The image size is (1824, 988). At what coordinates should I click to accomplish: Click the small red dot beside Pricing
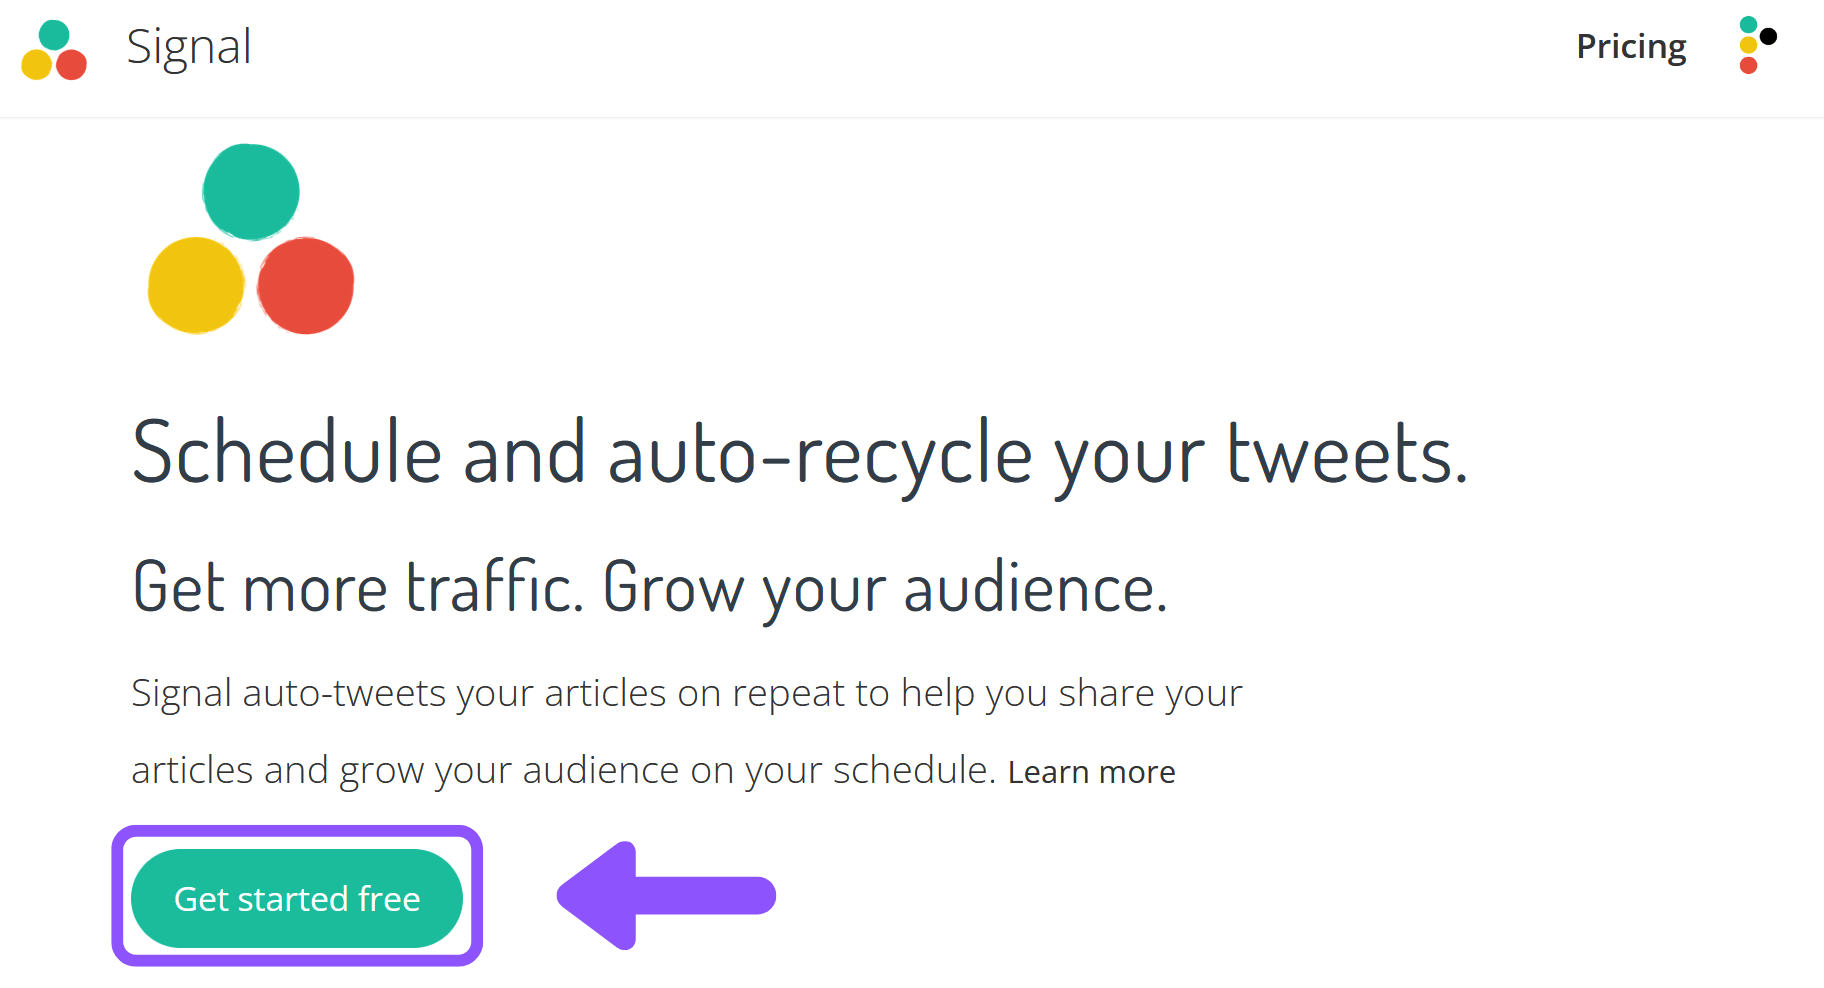pos(1748,66)
